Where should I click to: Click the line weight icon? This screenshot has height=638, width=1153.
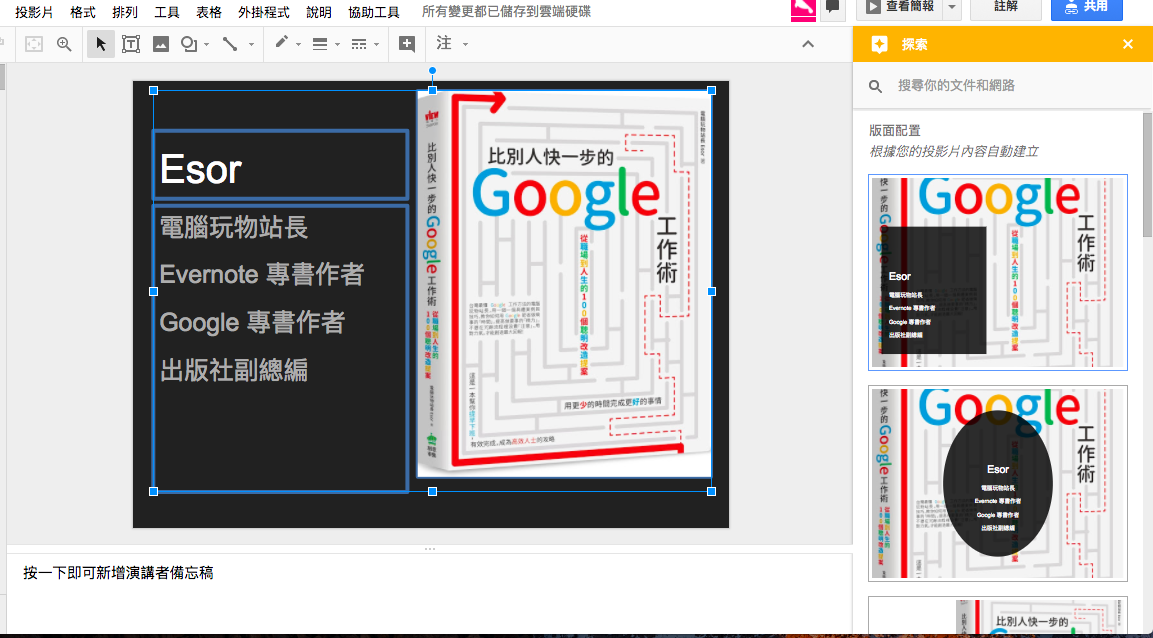click(x=320, y=44)
